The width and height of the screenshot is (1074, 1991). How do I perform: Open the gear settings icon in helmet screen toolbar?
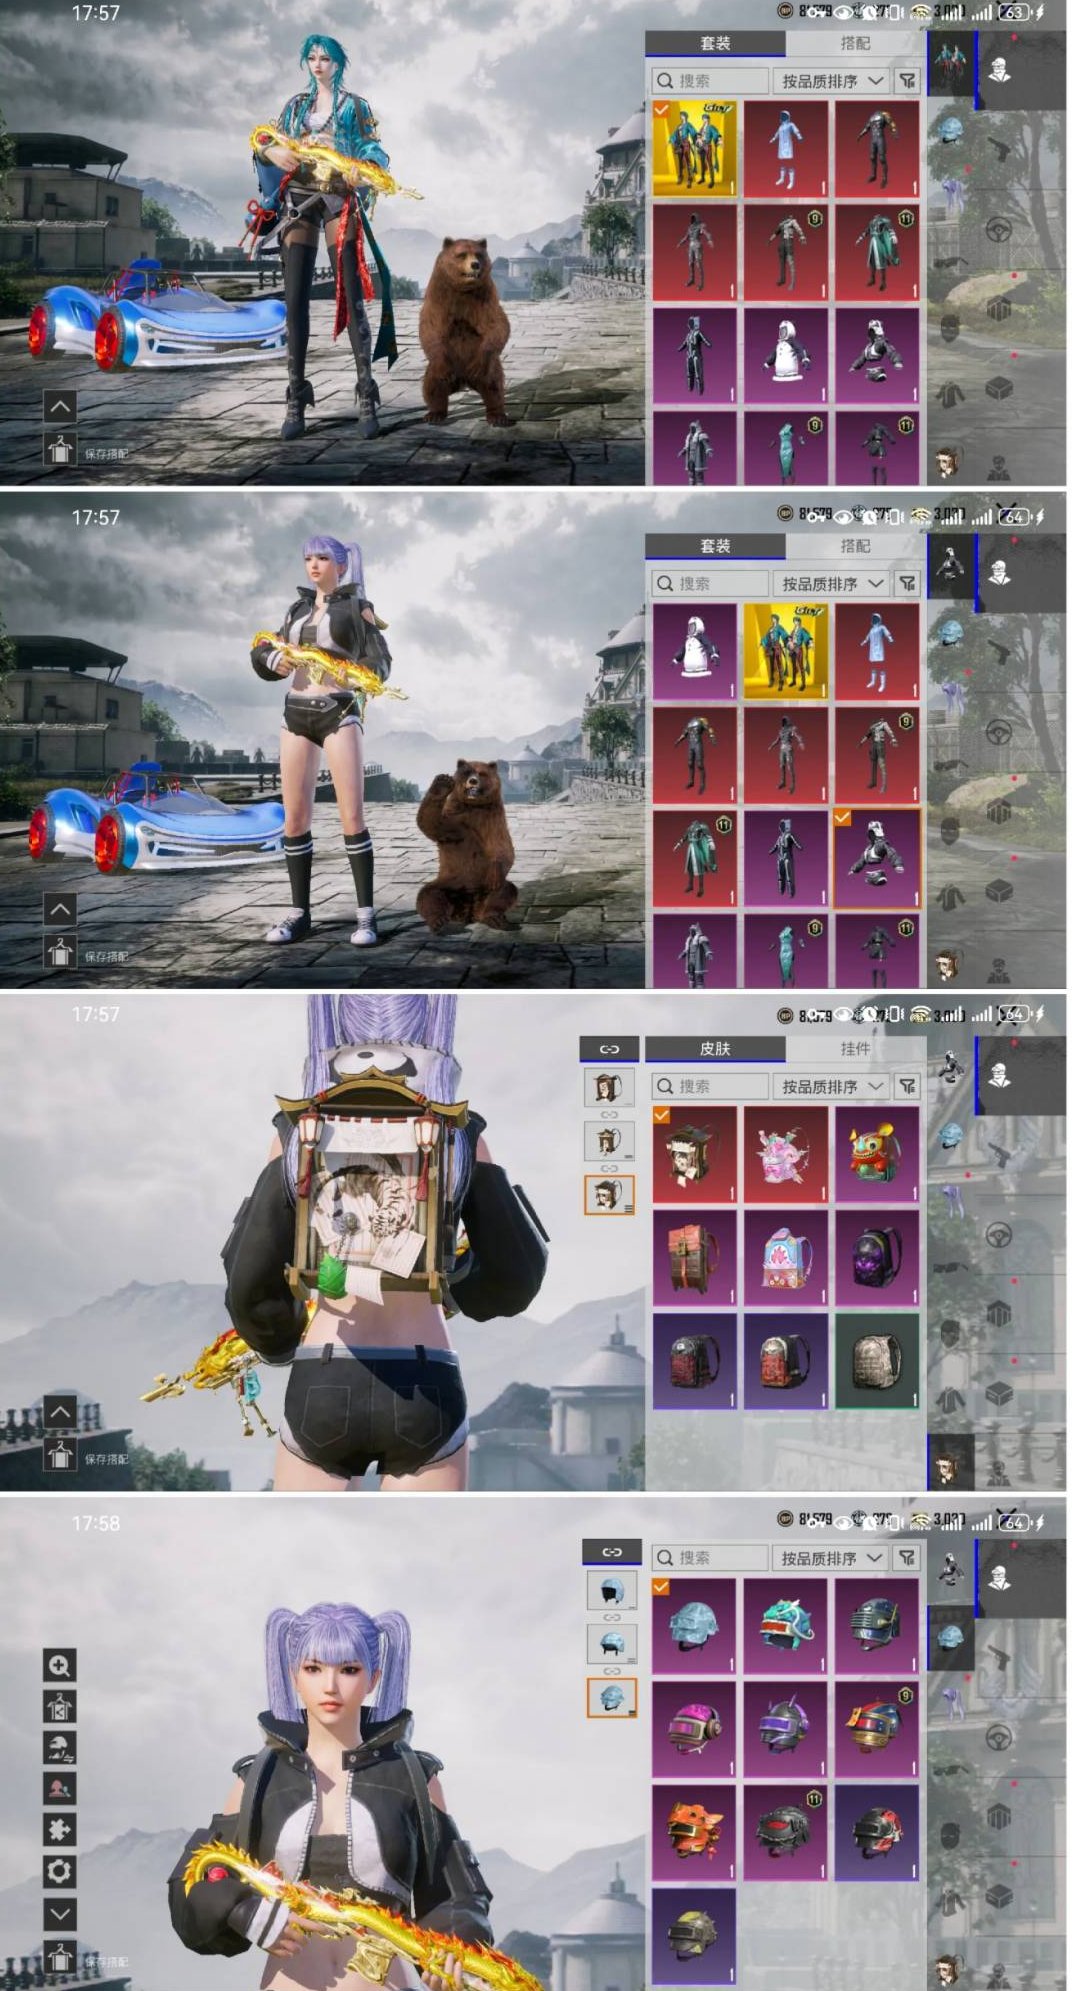59,1871
